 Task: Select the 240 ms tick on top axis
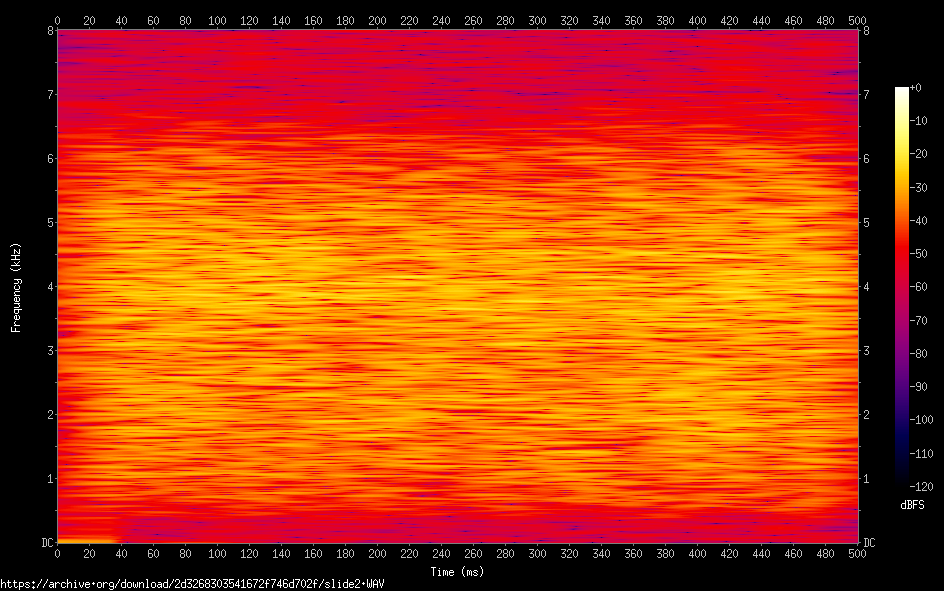tap(441, 20)
